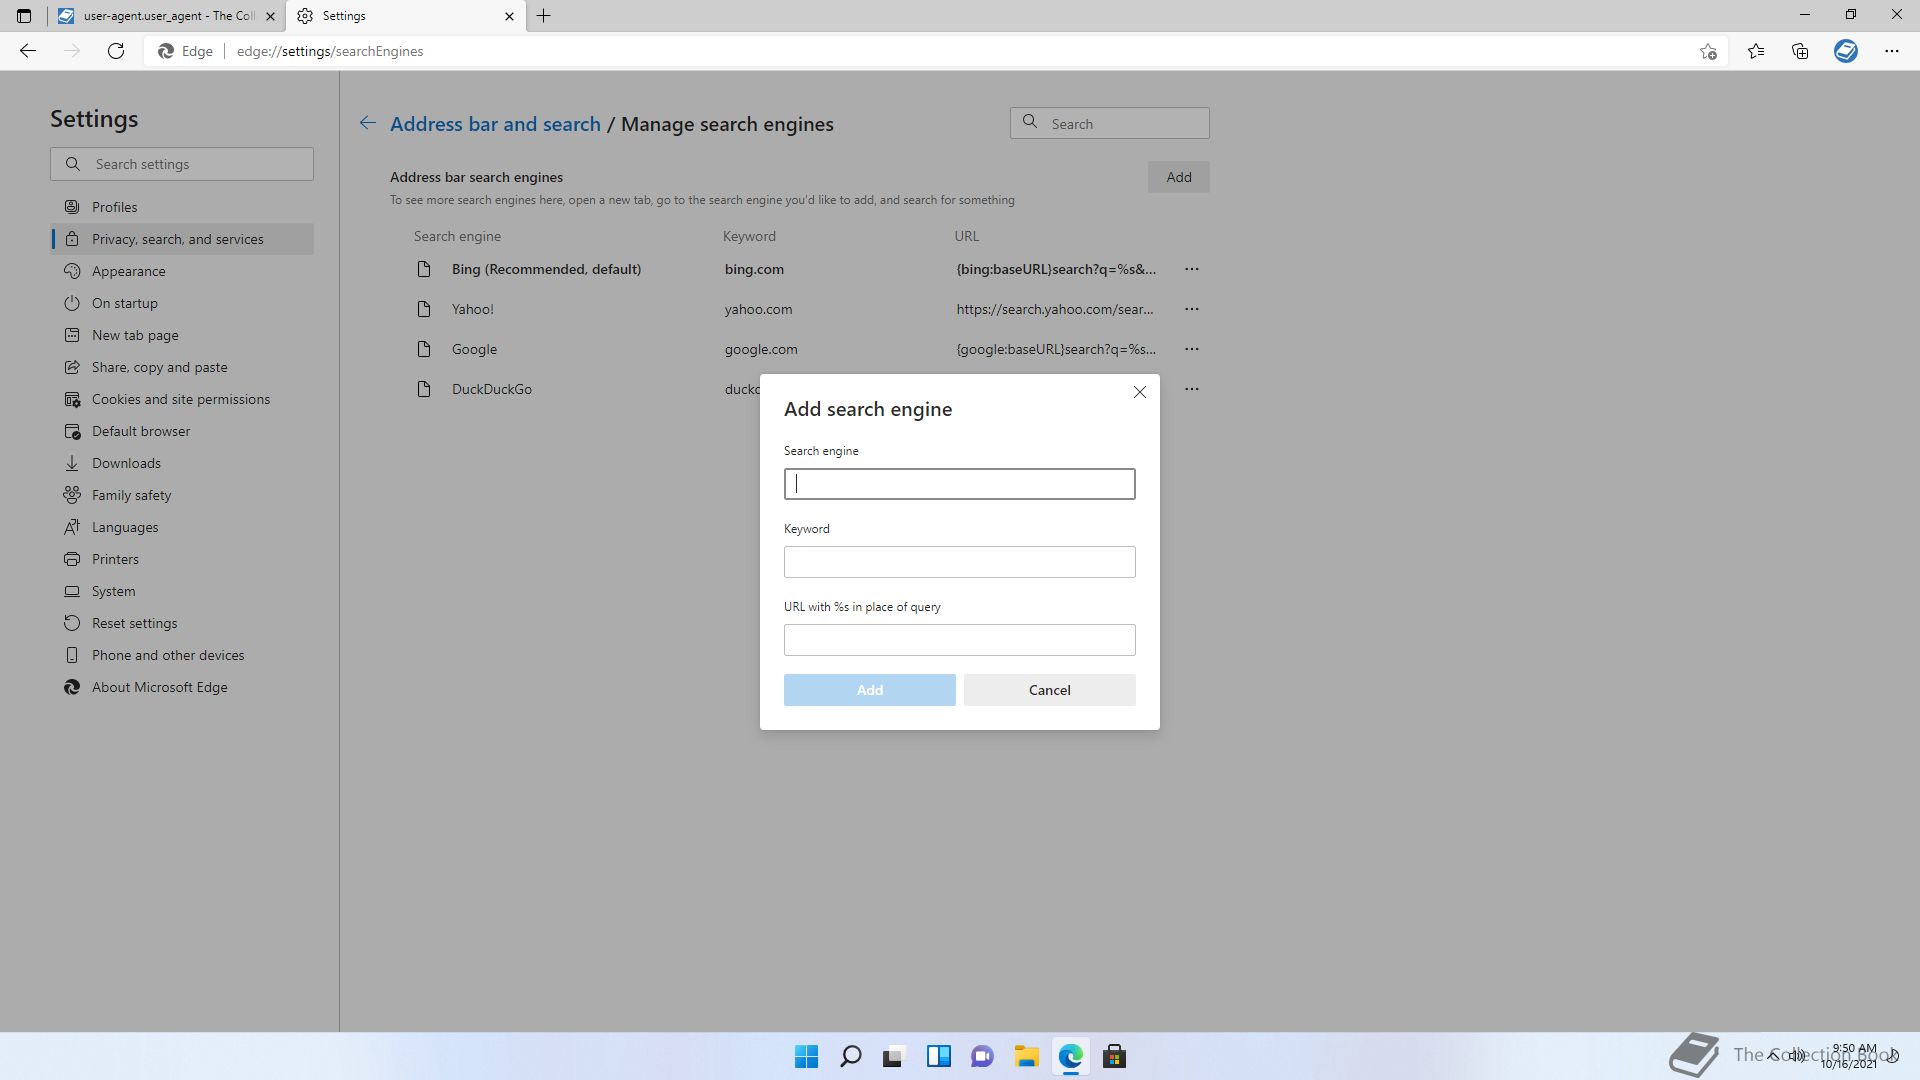Open Cookies and site permissions
The image size is (1920, 1080).
click(x=182, y=399)
